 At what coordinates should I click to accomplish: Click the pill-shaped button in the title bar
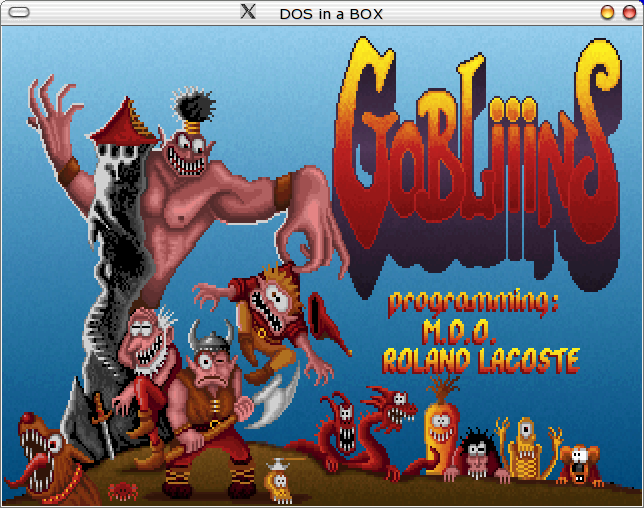pyautogui.click(x=19, y=13)
